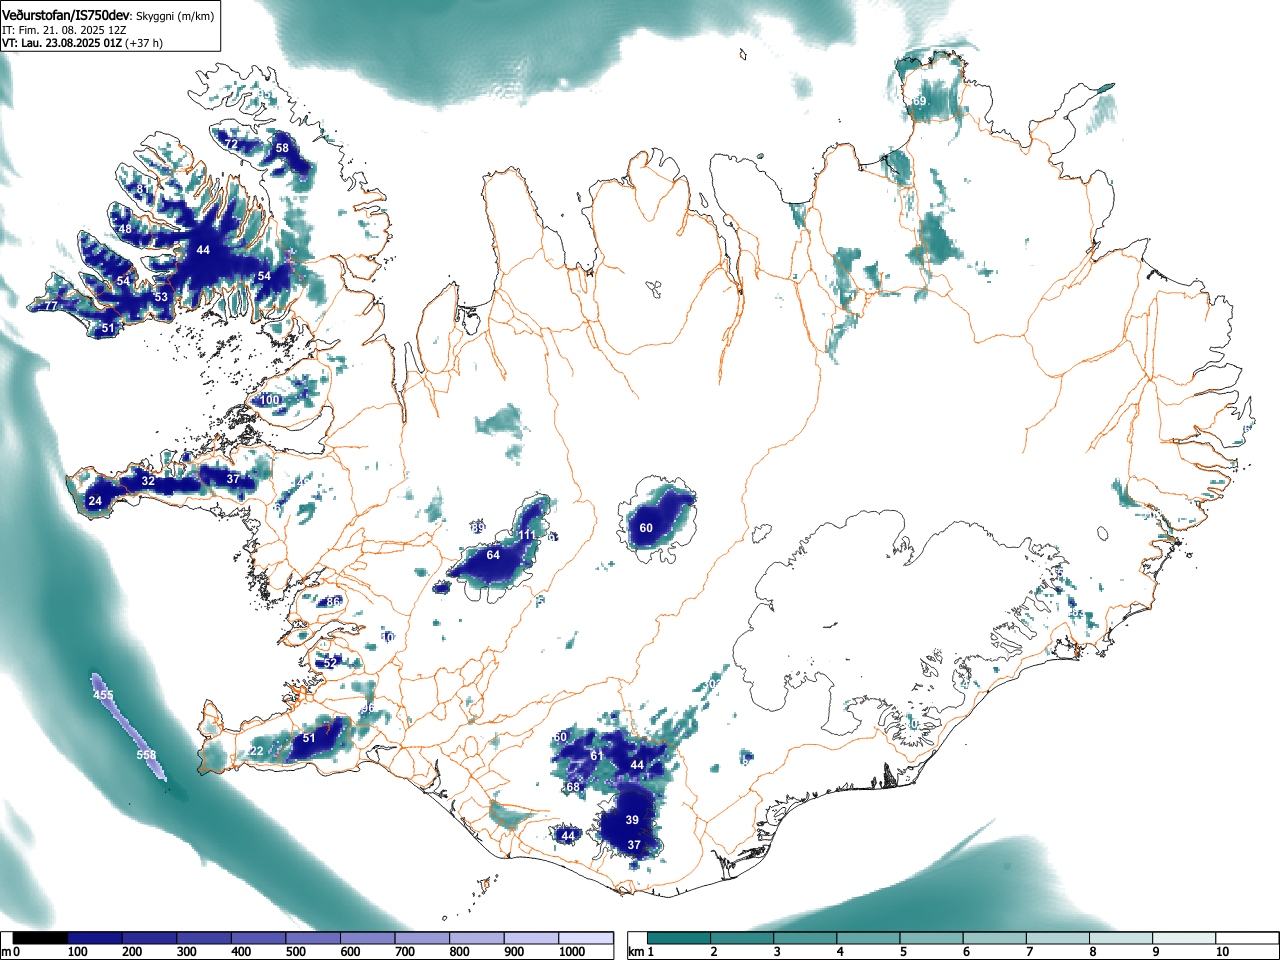Click the "800" tick on the meter legend
Image resolution: width=1280 pixels, height=960 pixels.
pyautogui.click(x=458, y=951)
